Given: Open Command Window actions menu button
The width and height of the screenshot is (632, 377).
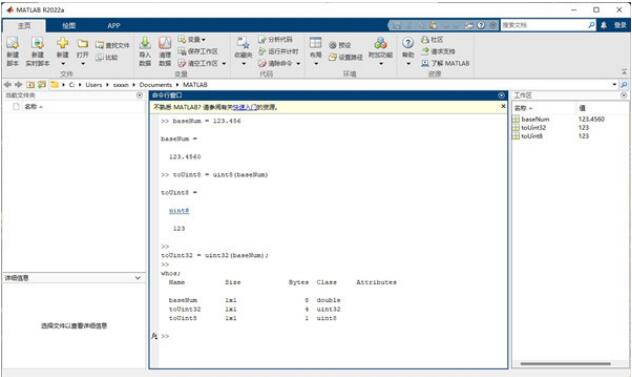Looking at the screenshot, I should (x=501, y=95).
